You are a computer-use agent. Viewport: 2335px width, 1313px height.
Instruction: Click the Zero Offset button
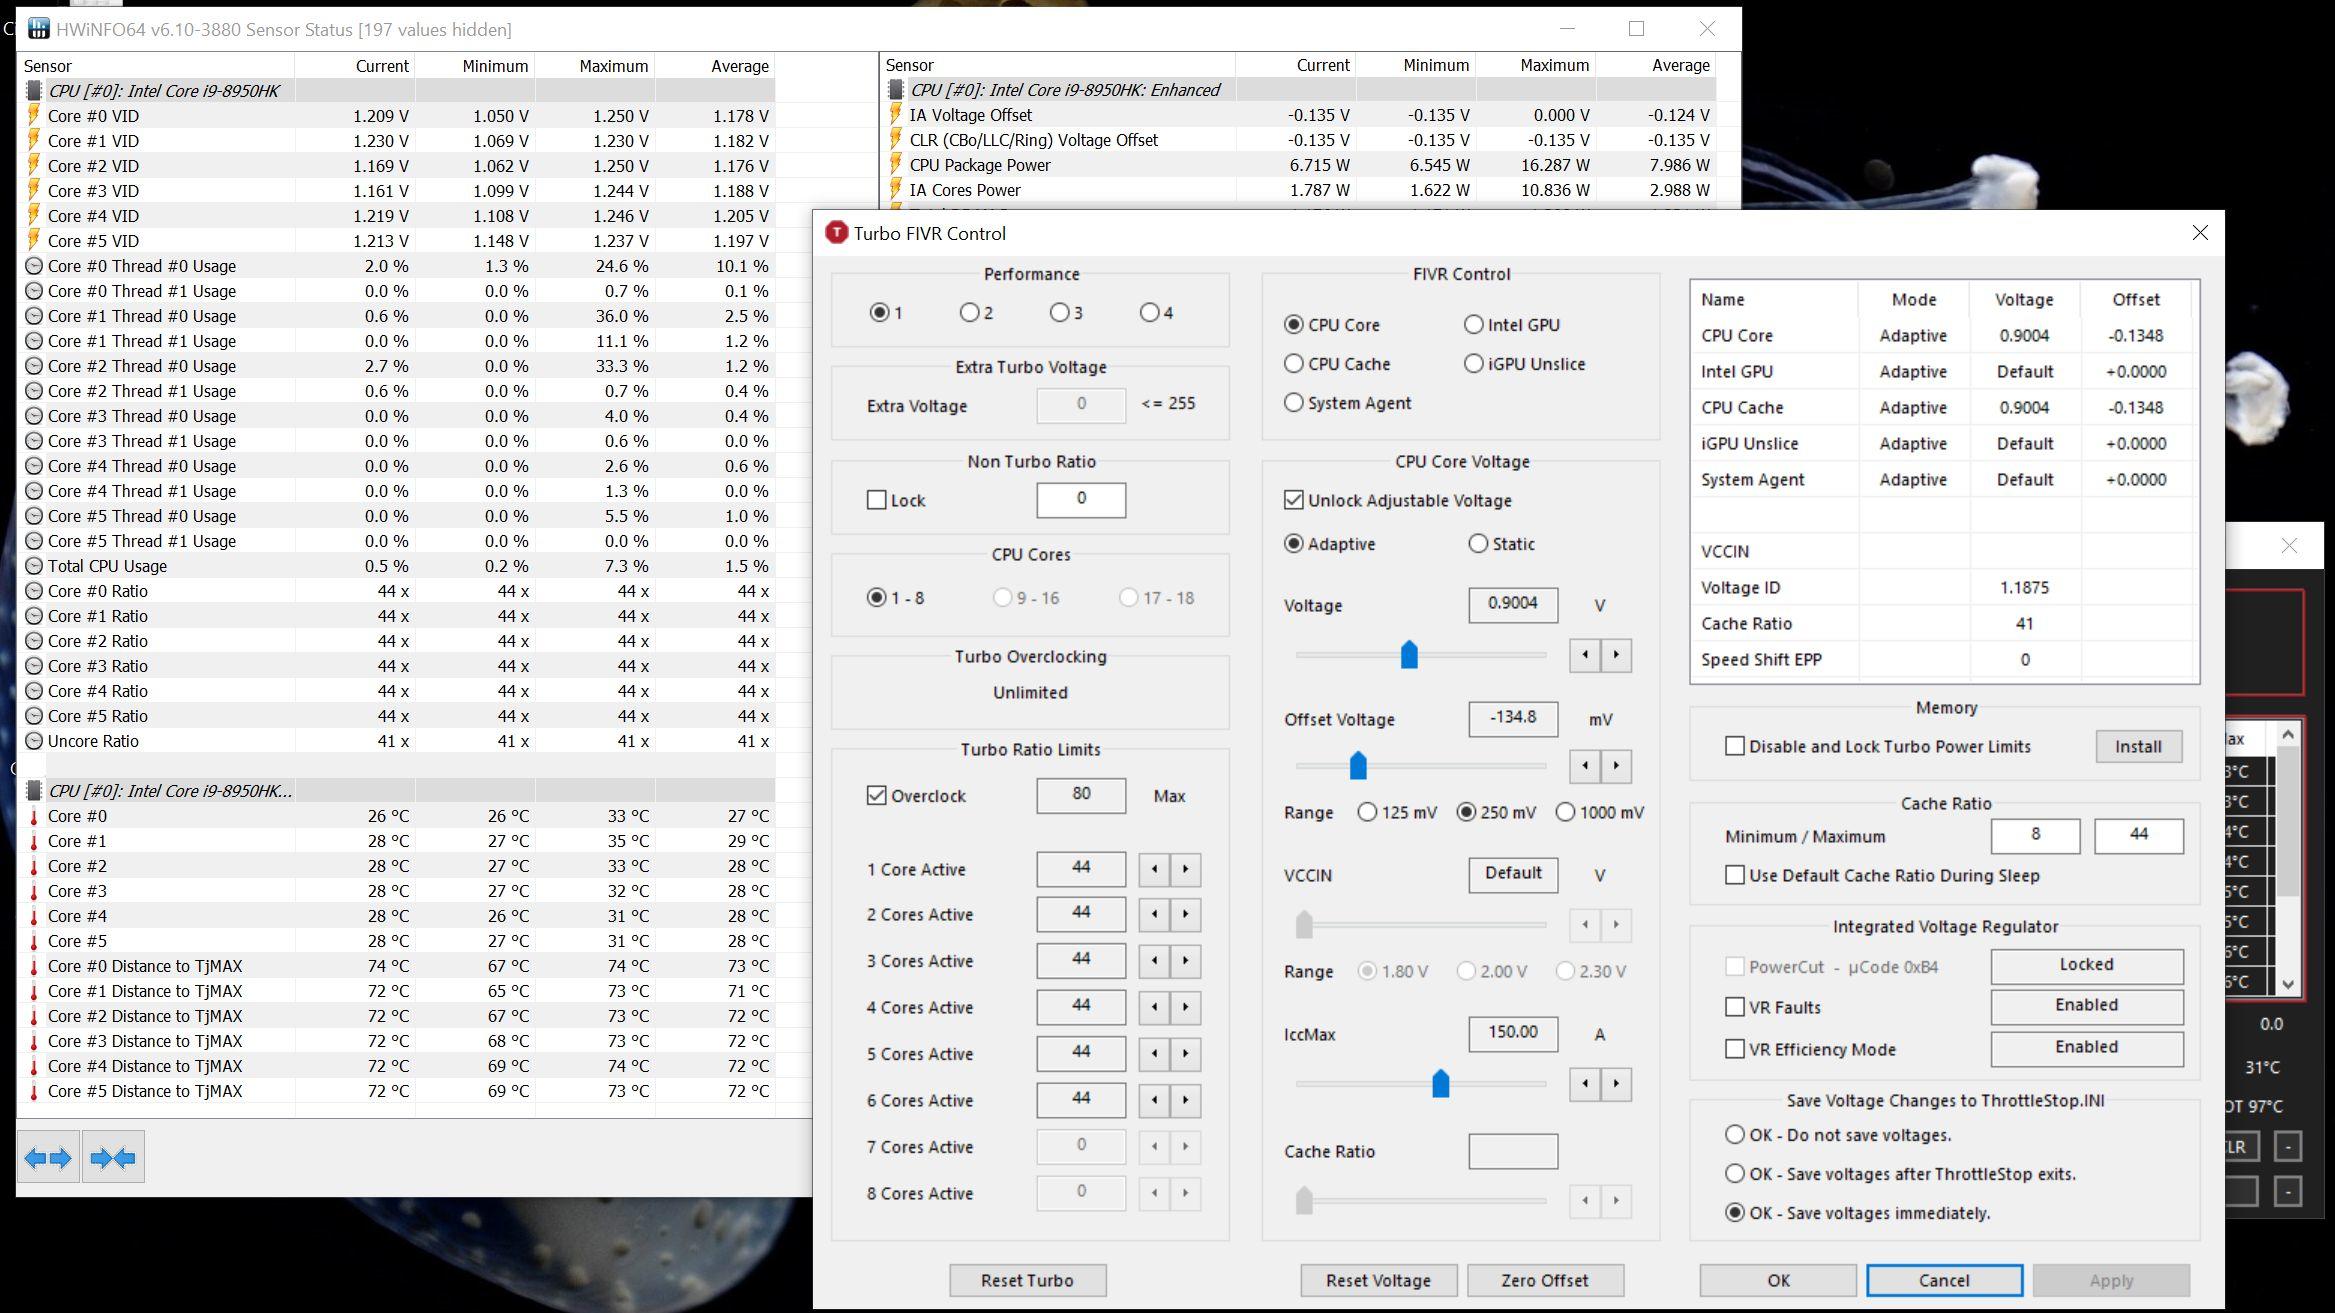[x=1544, y=1280]
